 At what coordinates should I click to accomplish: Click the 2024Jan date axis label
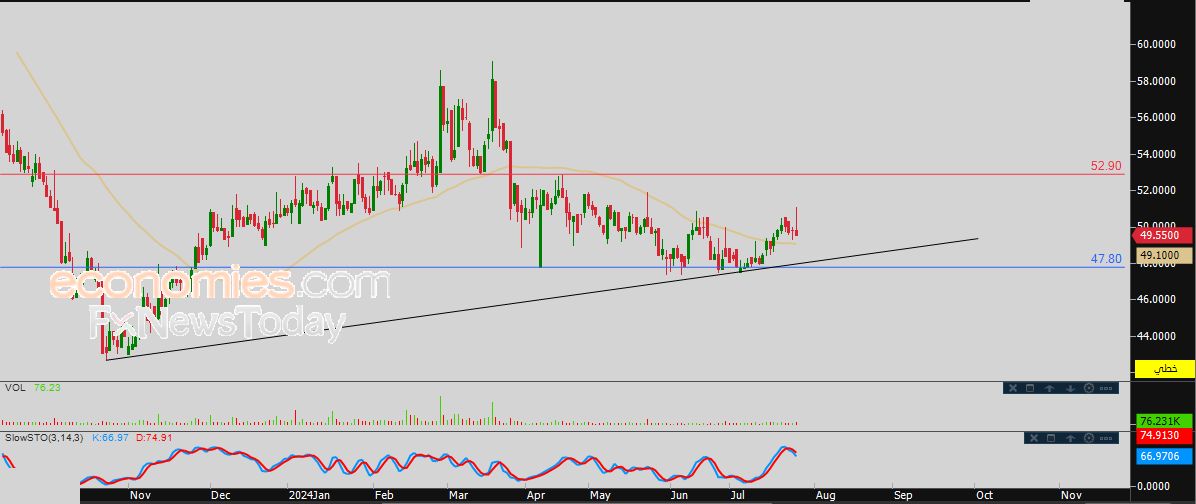tap(310, 495)
